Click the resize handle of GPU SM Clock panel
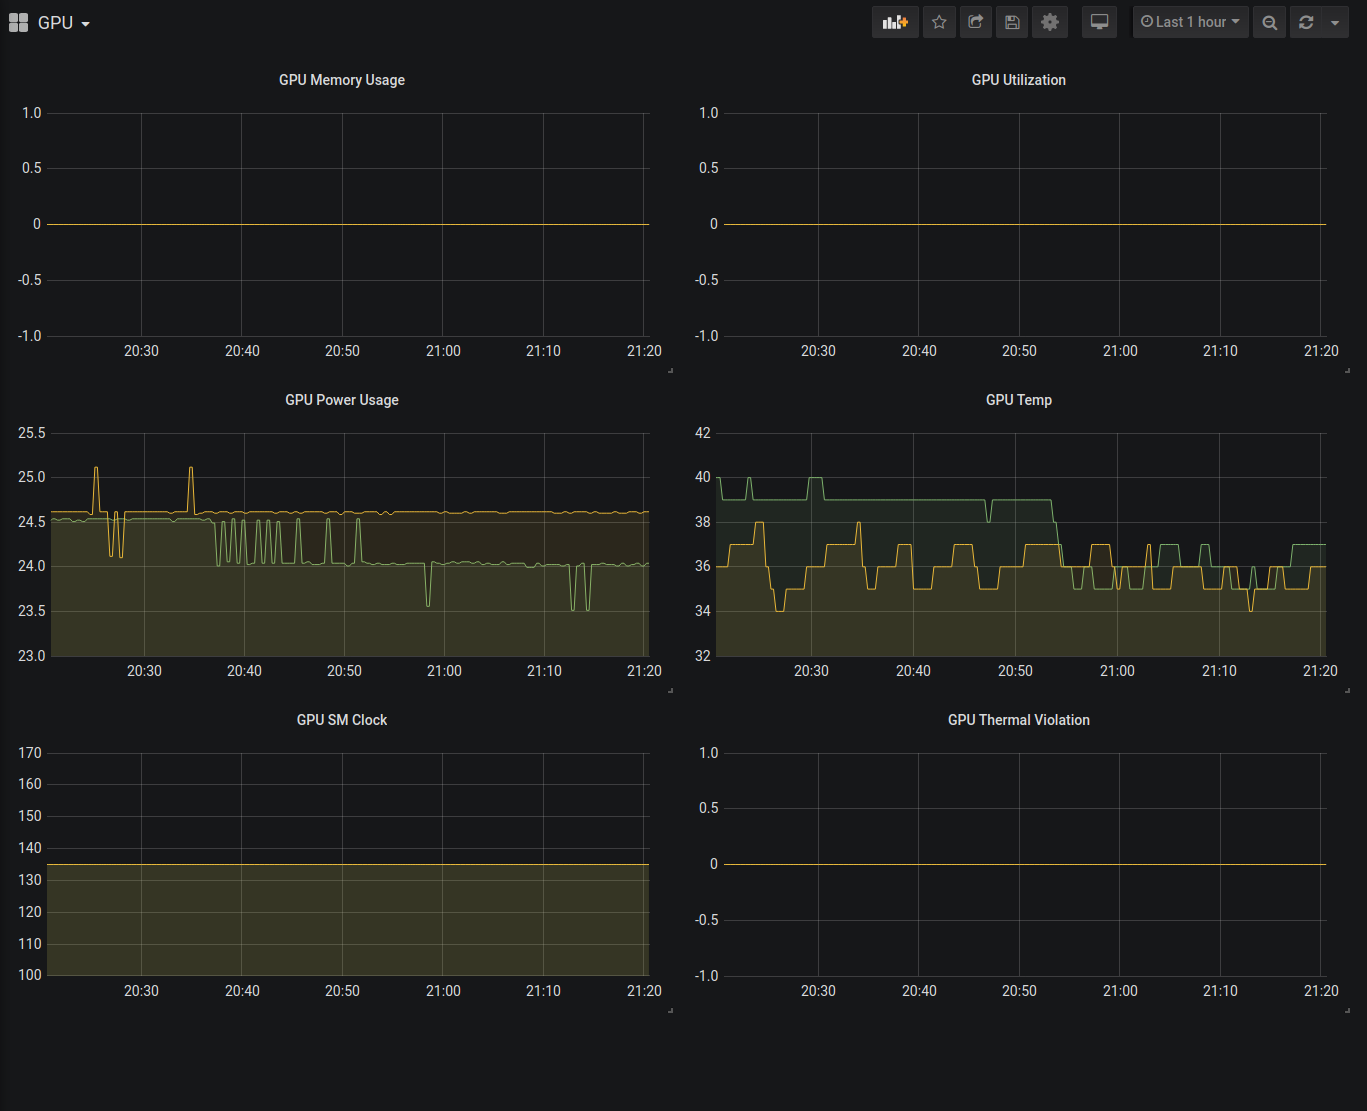This screenshot has width=1367, height=1111. 670,1010
